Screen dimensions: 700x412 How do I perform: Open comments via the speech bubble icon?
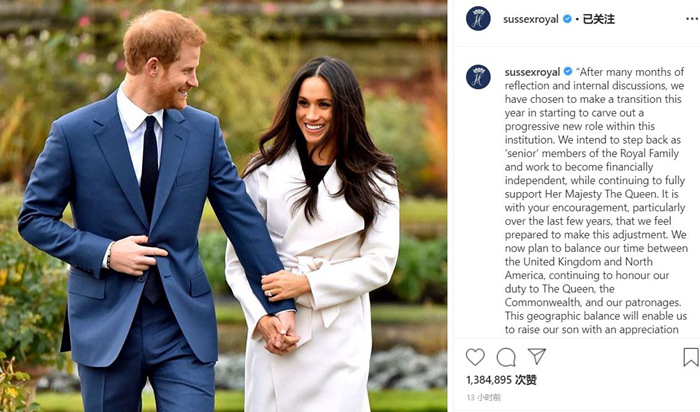(x=506, y=357)
